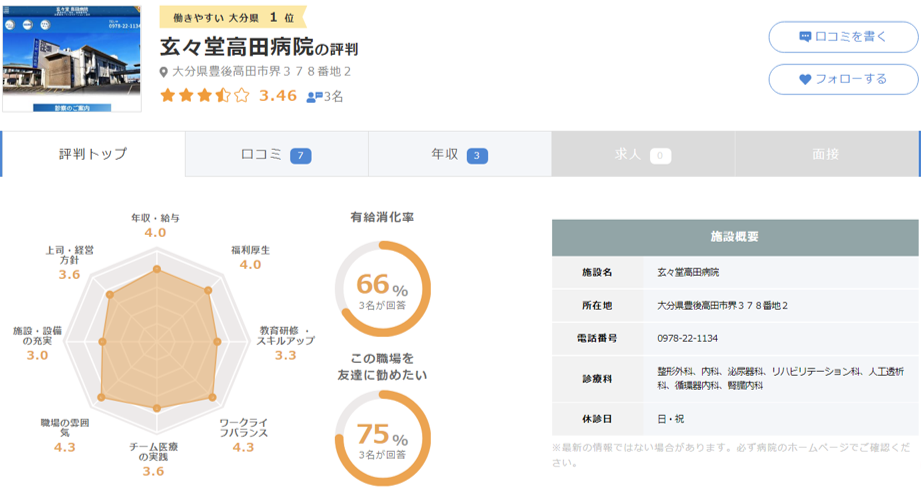Click the radar chart center

pos(157,341)
